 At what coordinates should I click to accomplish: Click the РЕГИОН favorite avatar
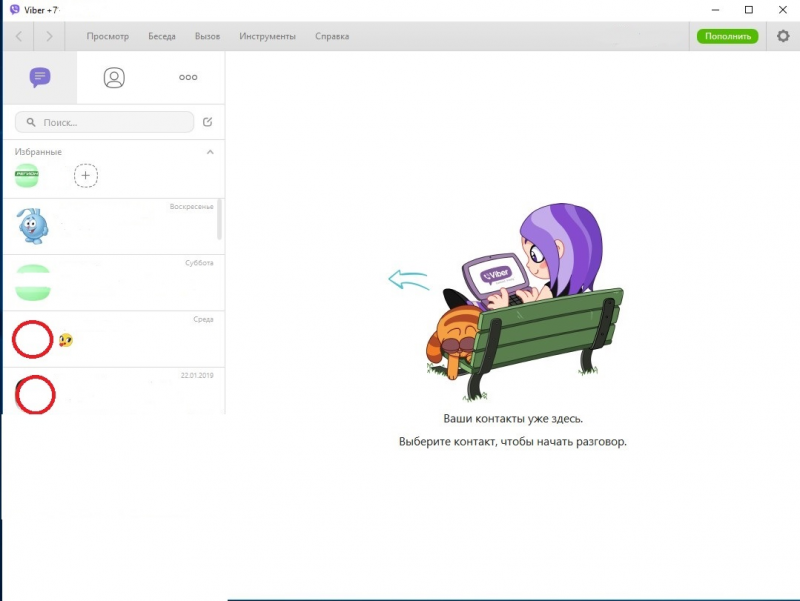click(x=27, y=175)
